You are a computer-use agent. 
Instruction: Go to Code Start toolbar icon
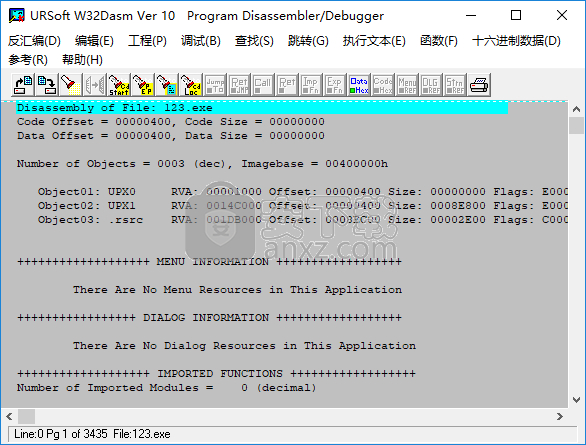[x=119, y=85]
